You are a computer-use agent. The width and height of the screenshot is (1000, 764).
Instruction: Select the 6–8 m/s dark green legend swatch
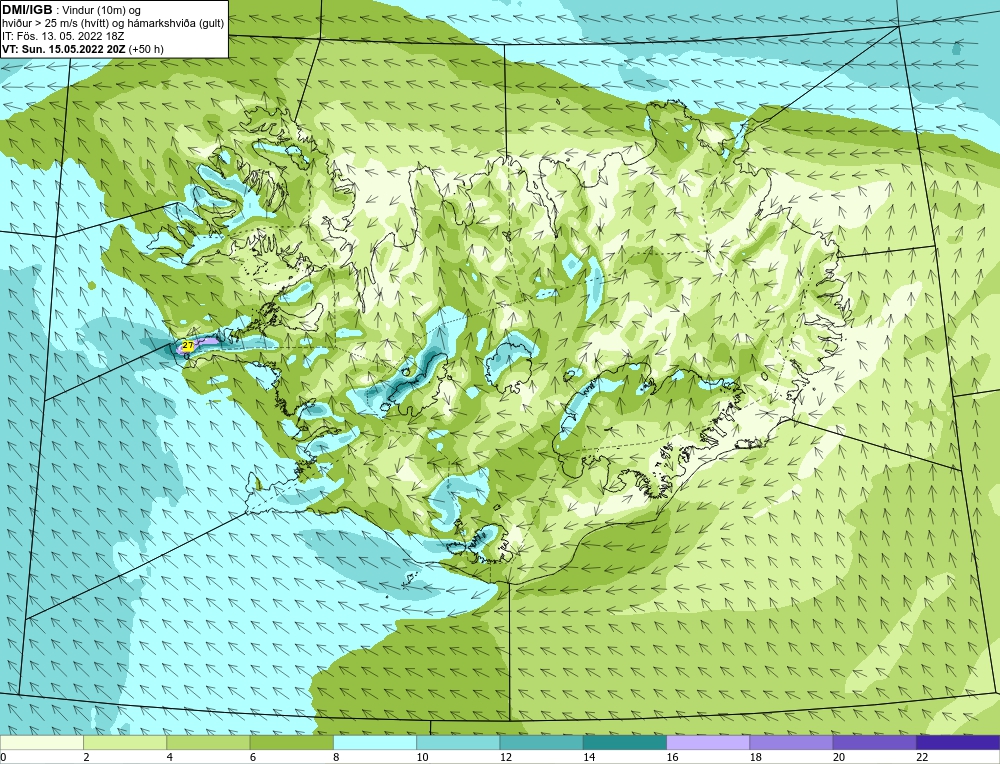(291, 742)
